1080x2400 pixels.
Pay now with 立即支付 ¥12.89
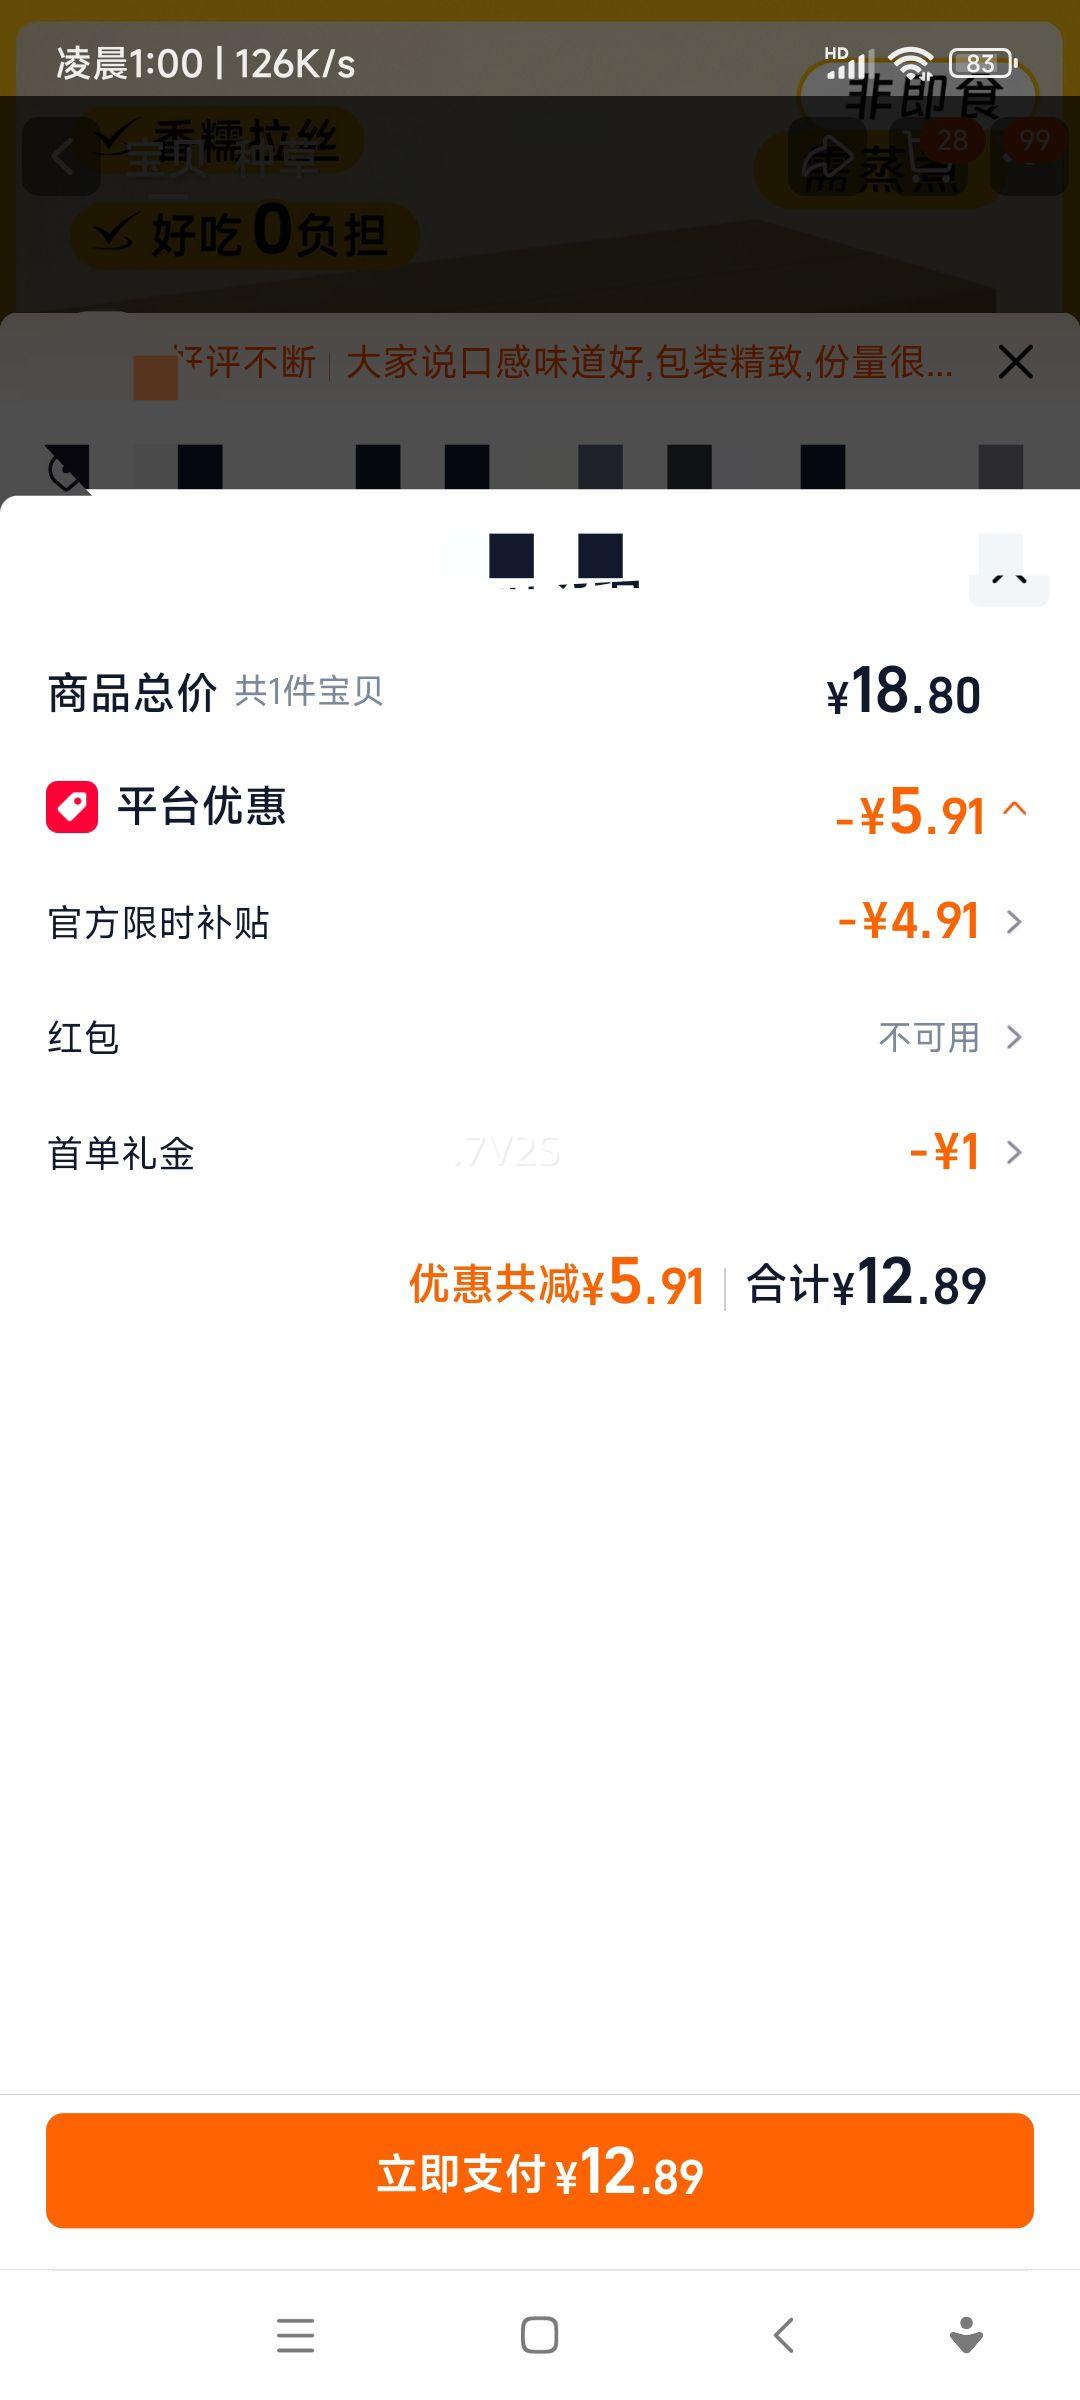540,2170
